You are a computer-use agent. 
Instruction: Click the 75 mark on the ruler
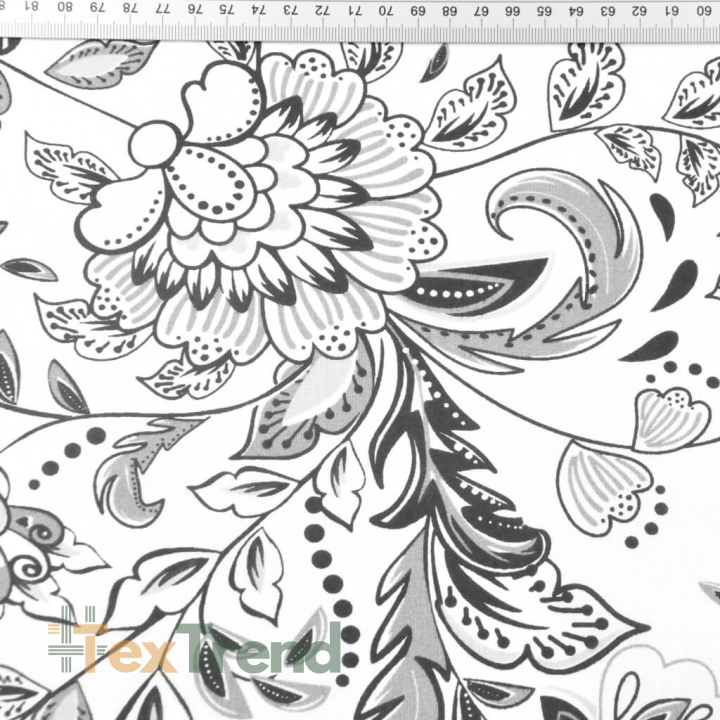[x=225, y=9]
